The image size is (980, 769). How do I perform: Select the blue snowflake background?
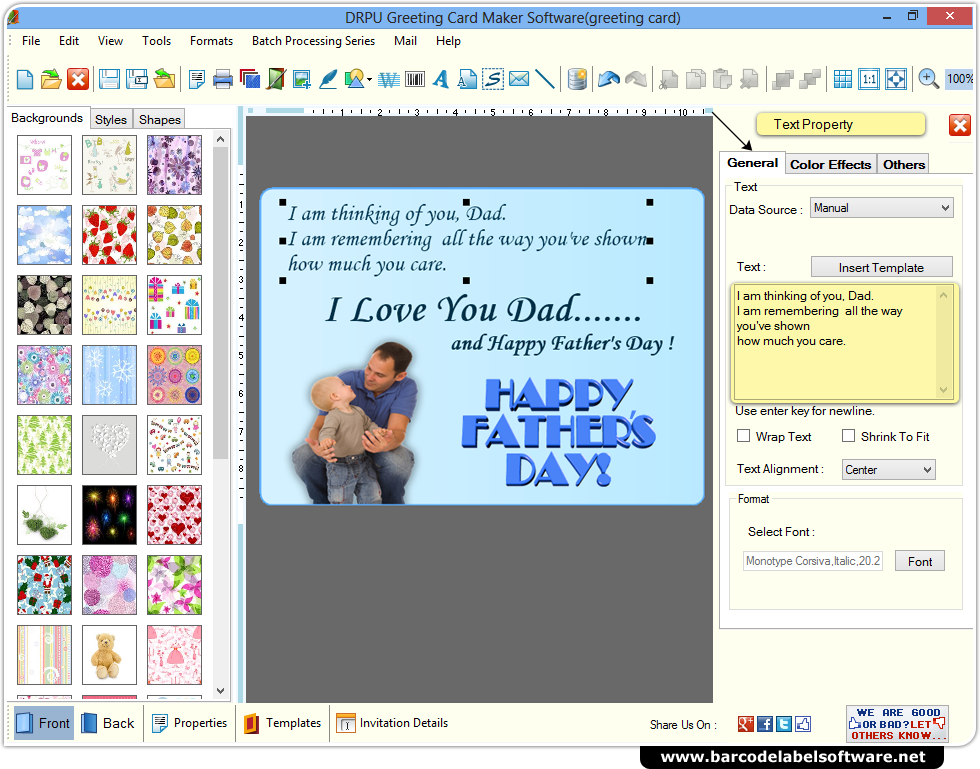(109, 375)
